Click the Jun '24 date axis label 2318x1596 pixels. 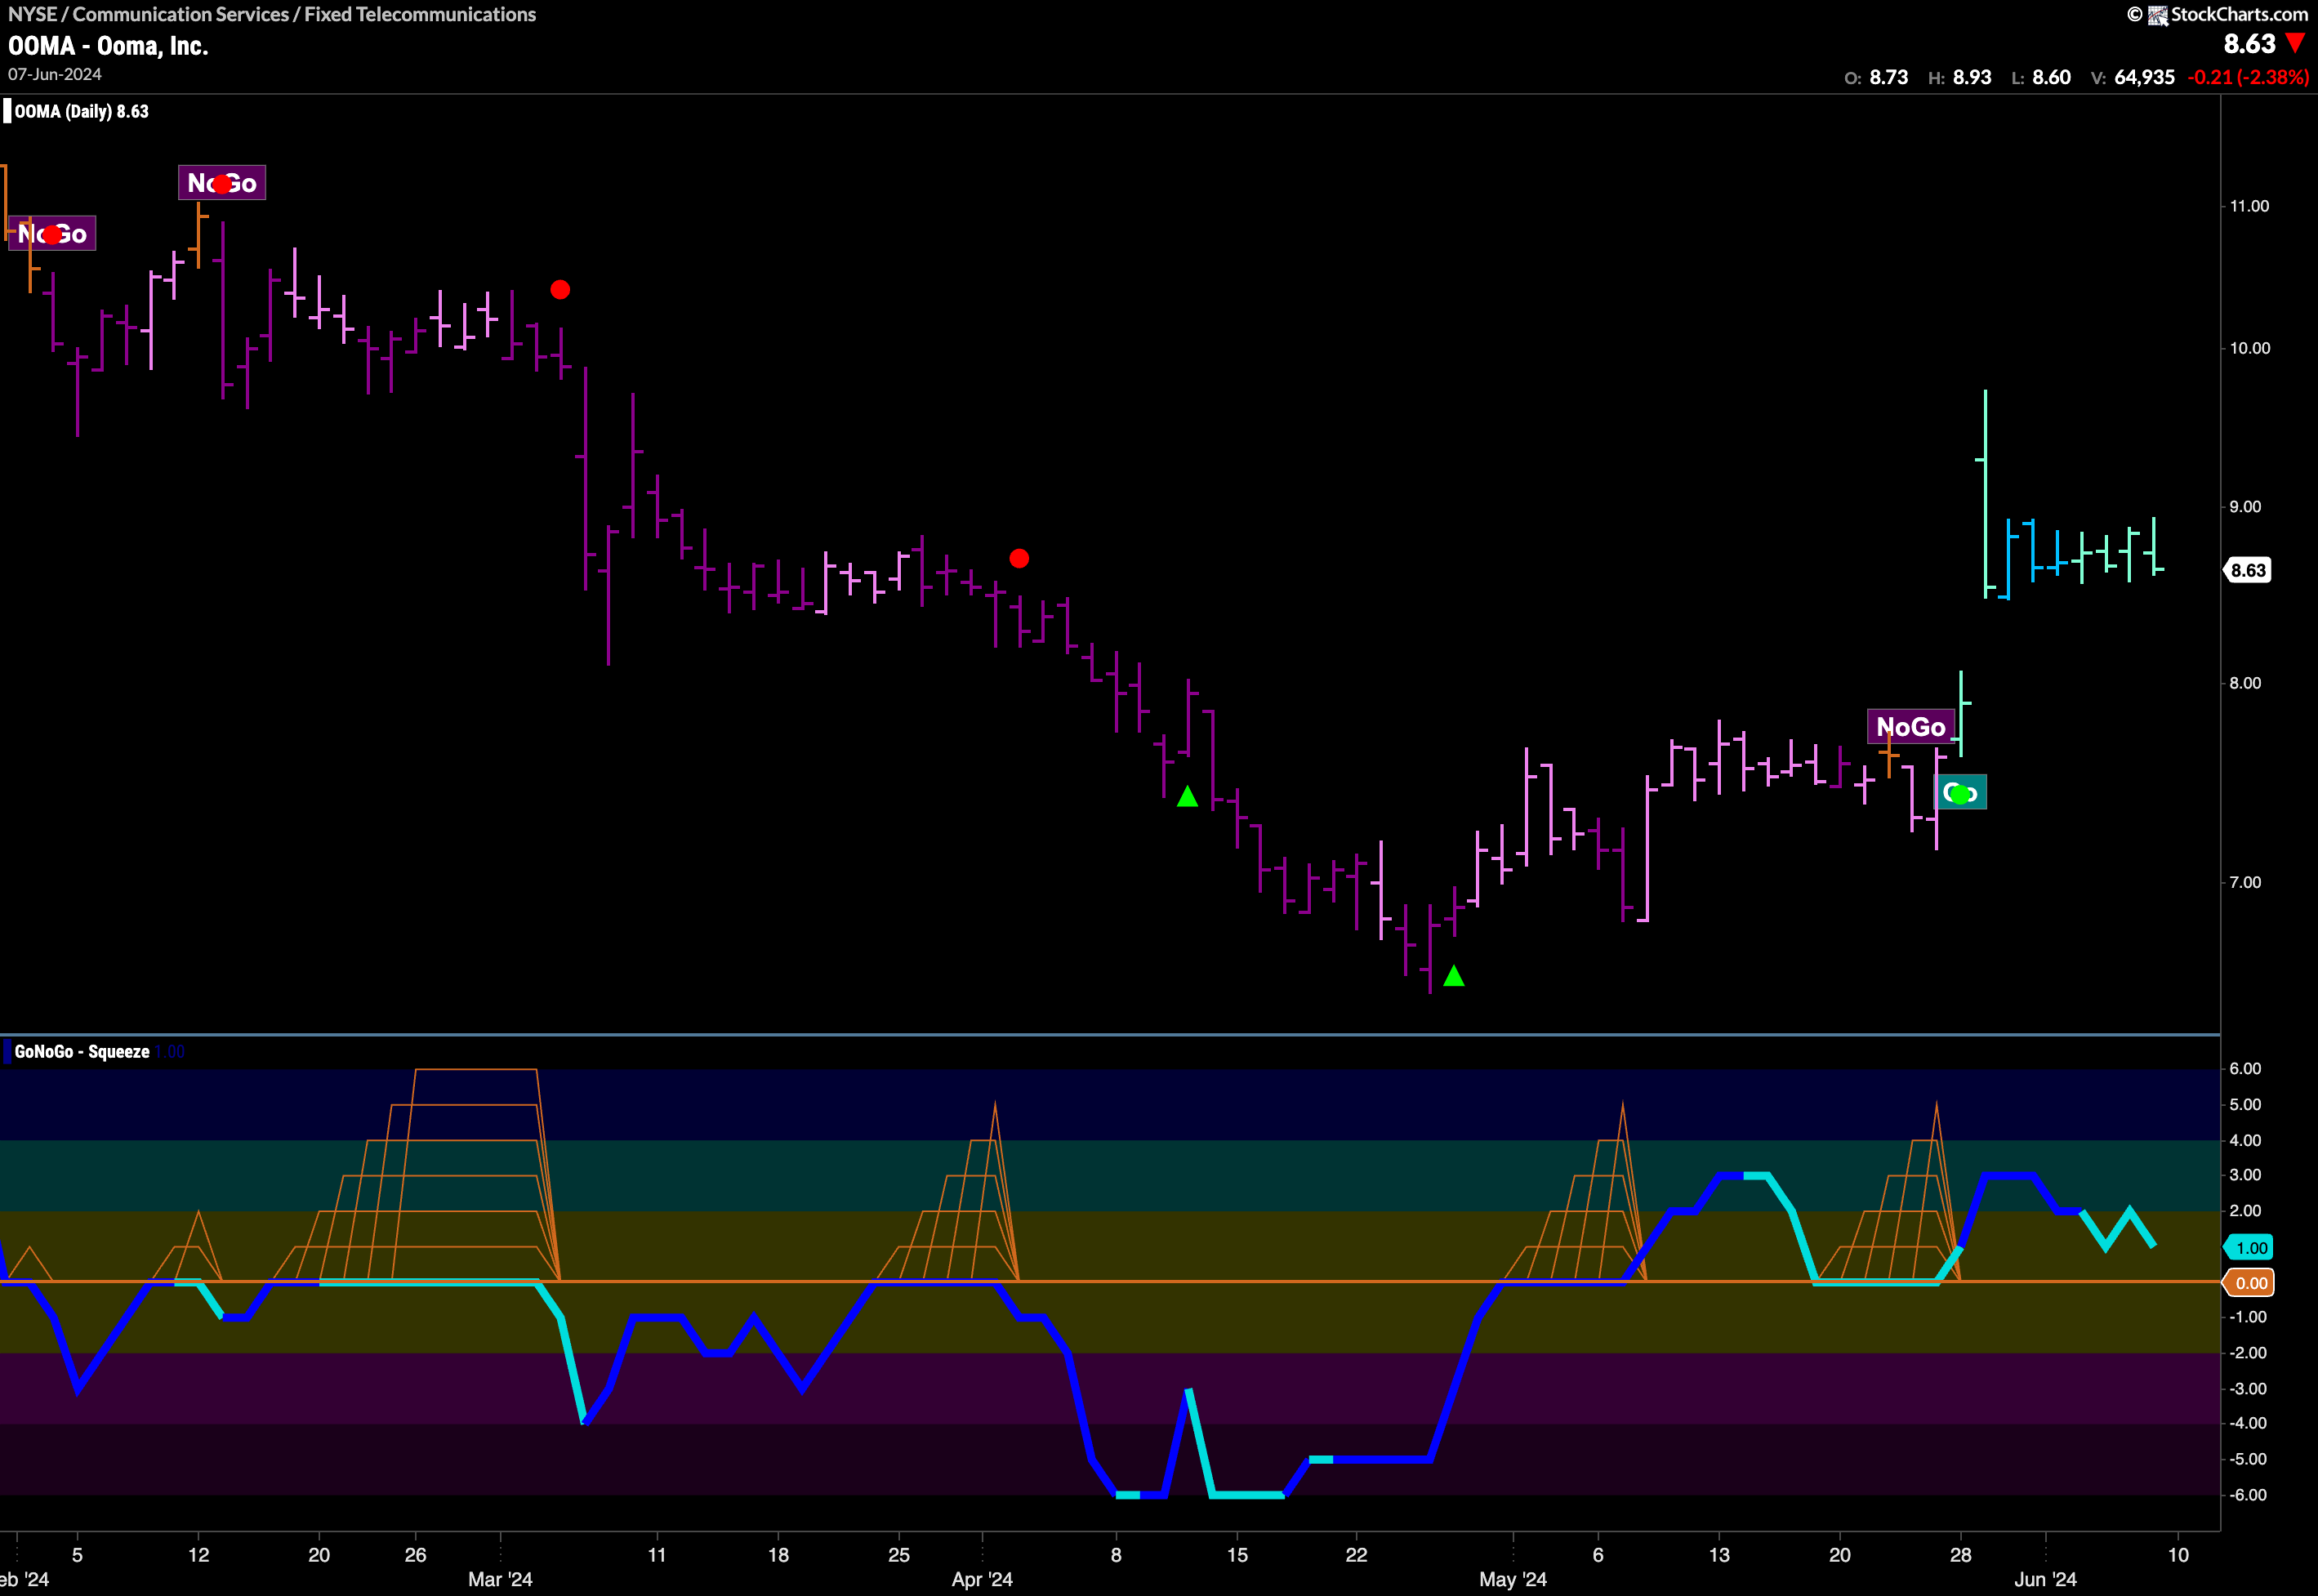pyautogui.click(x=2045, y=1580)
